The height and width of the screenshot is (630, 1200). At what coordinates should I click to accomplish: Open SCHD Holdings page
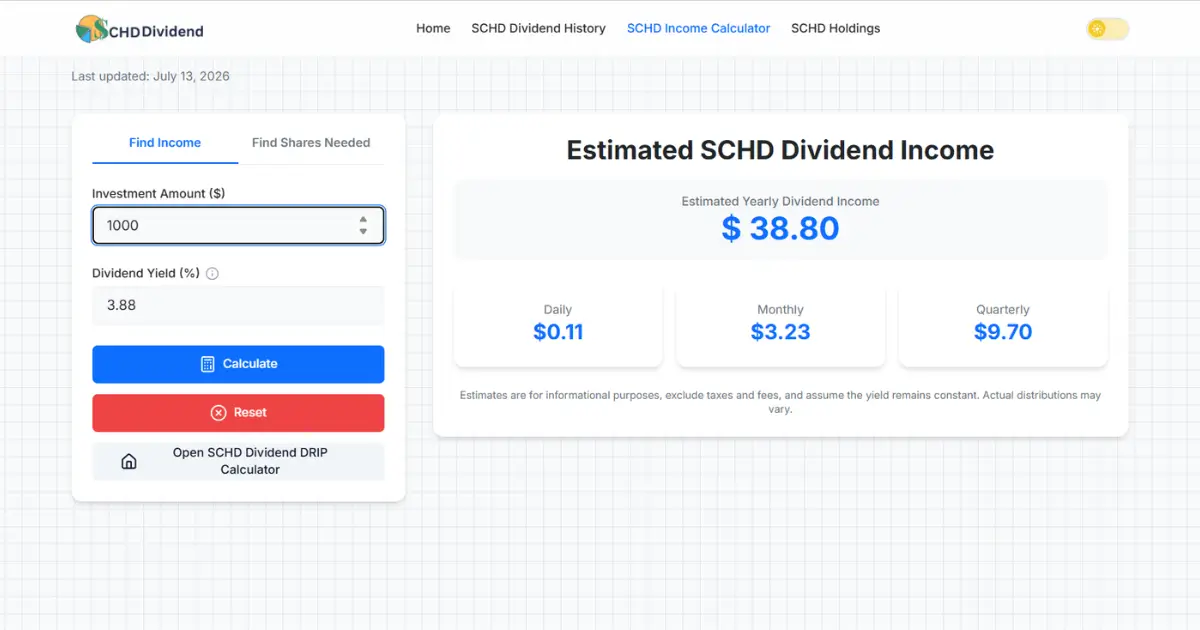coord(835,28)
